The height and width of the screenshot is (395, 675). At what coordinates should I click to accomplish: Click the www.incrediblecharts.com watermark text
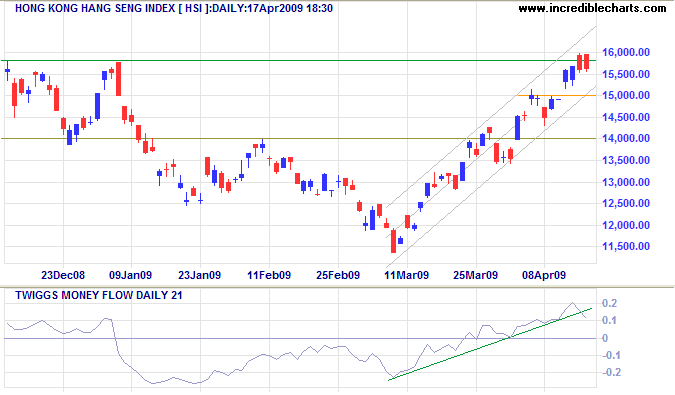click(592, 8)
